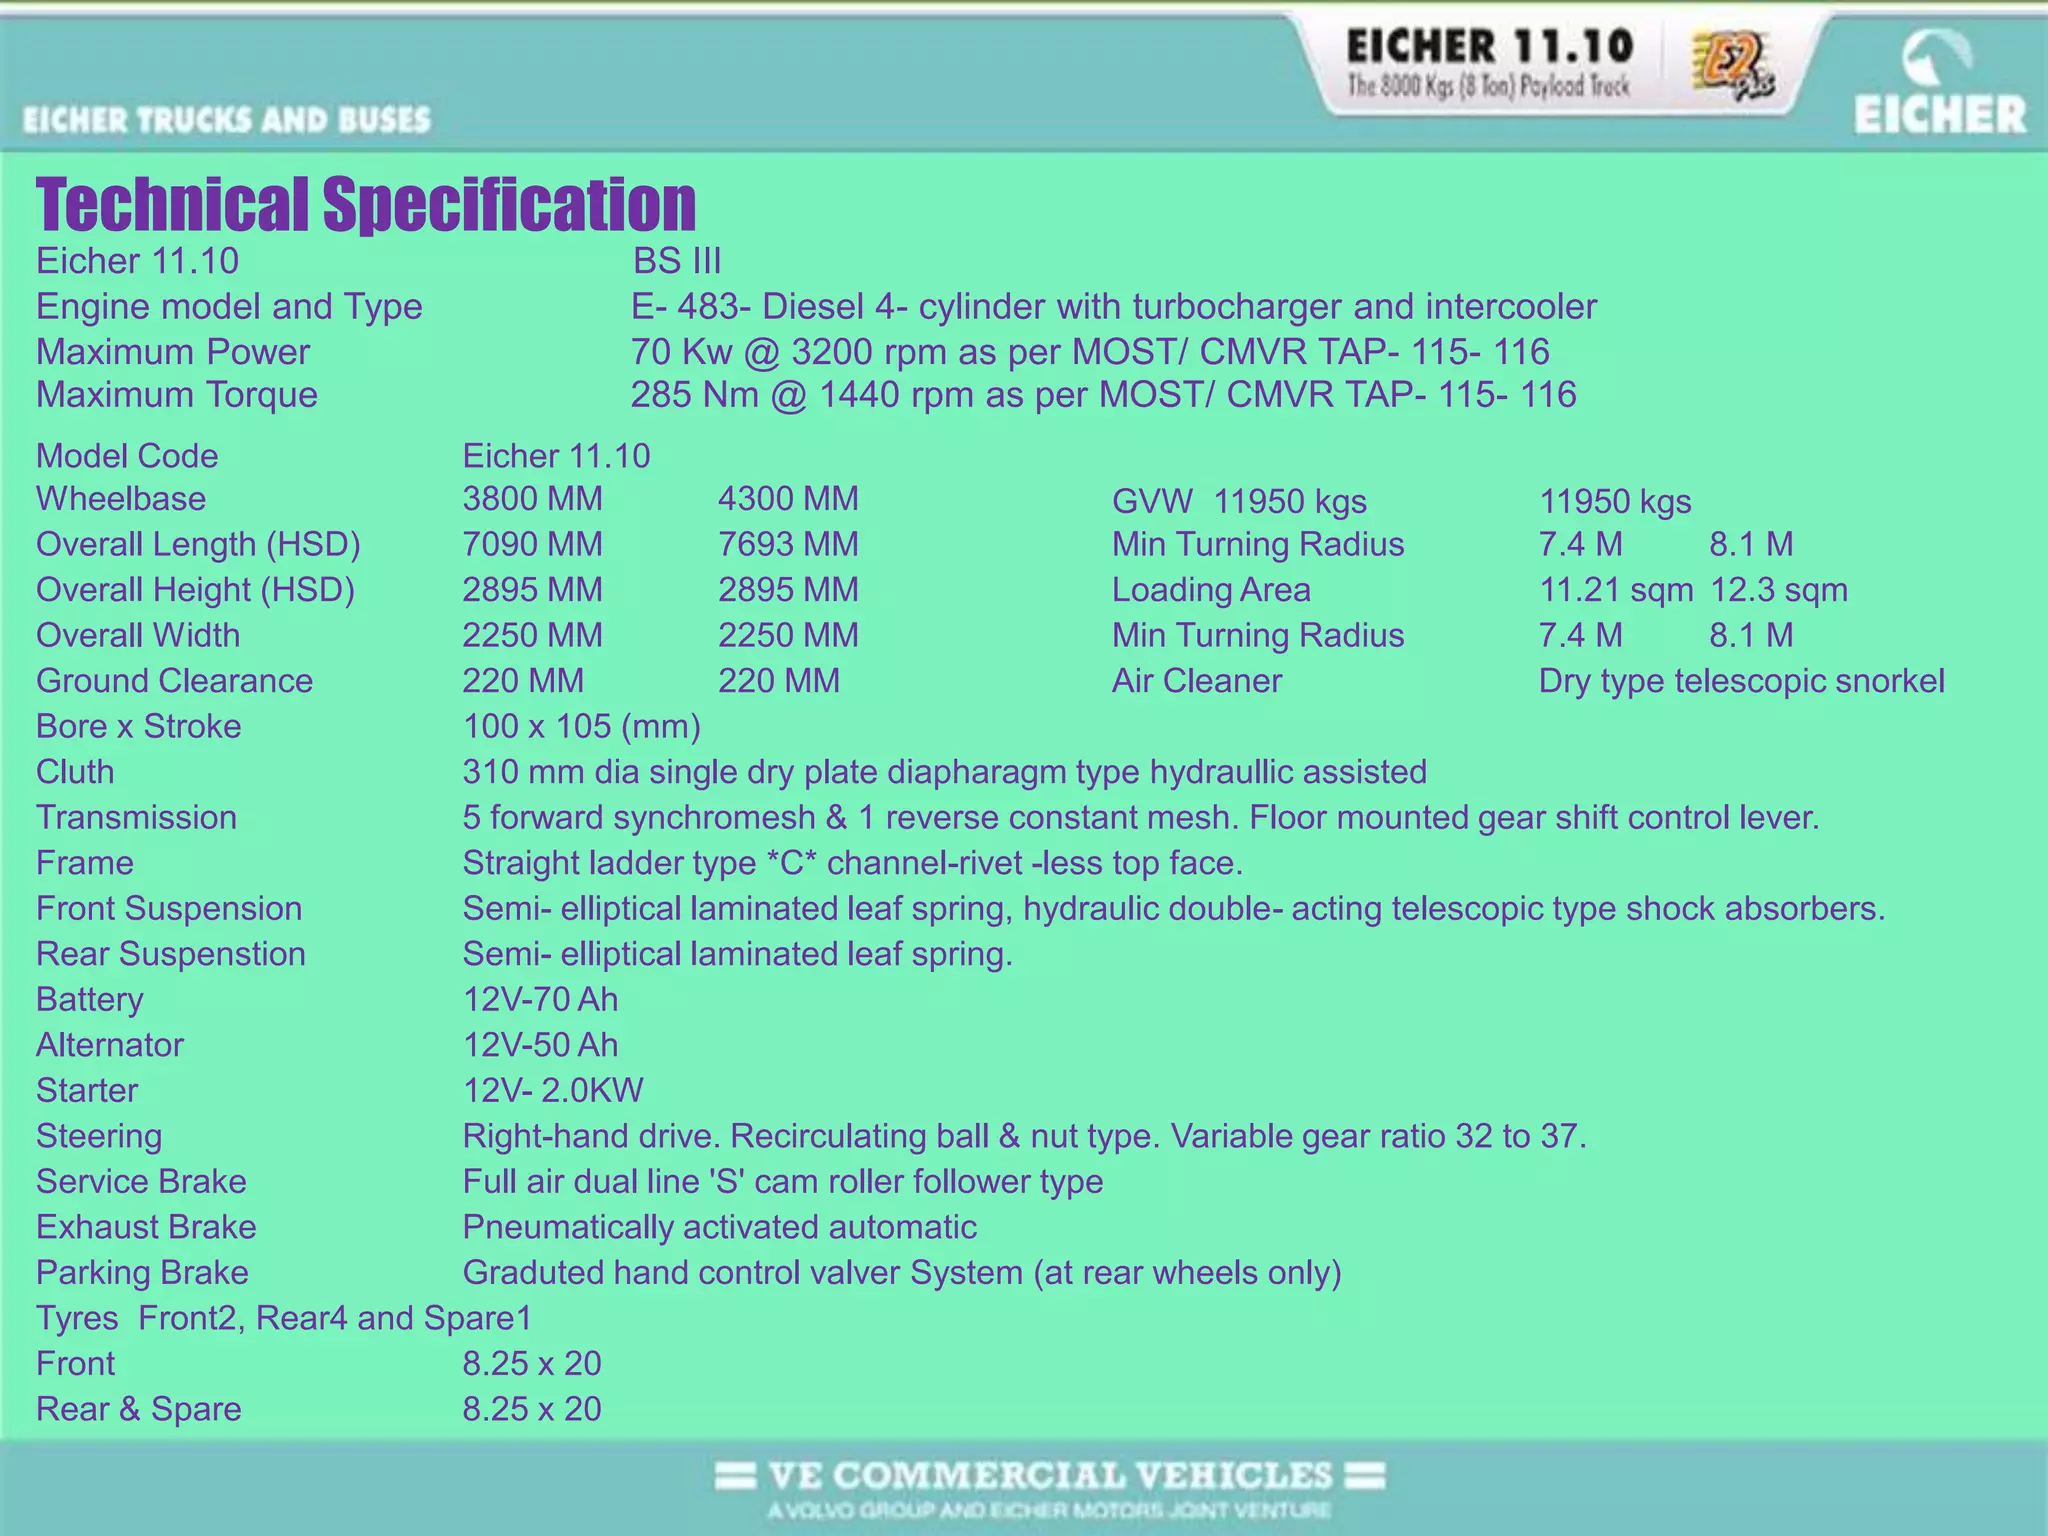Click the Eicher Trucks and Buses header text
This screenshot has width=2048, height=1536.
tap(227, 120)
